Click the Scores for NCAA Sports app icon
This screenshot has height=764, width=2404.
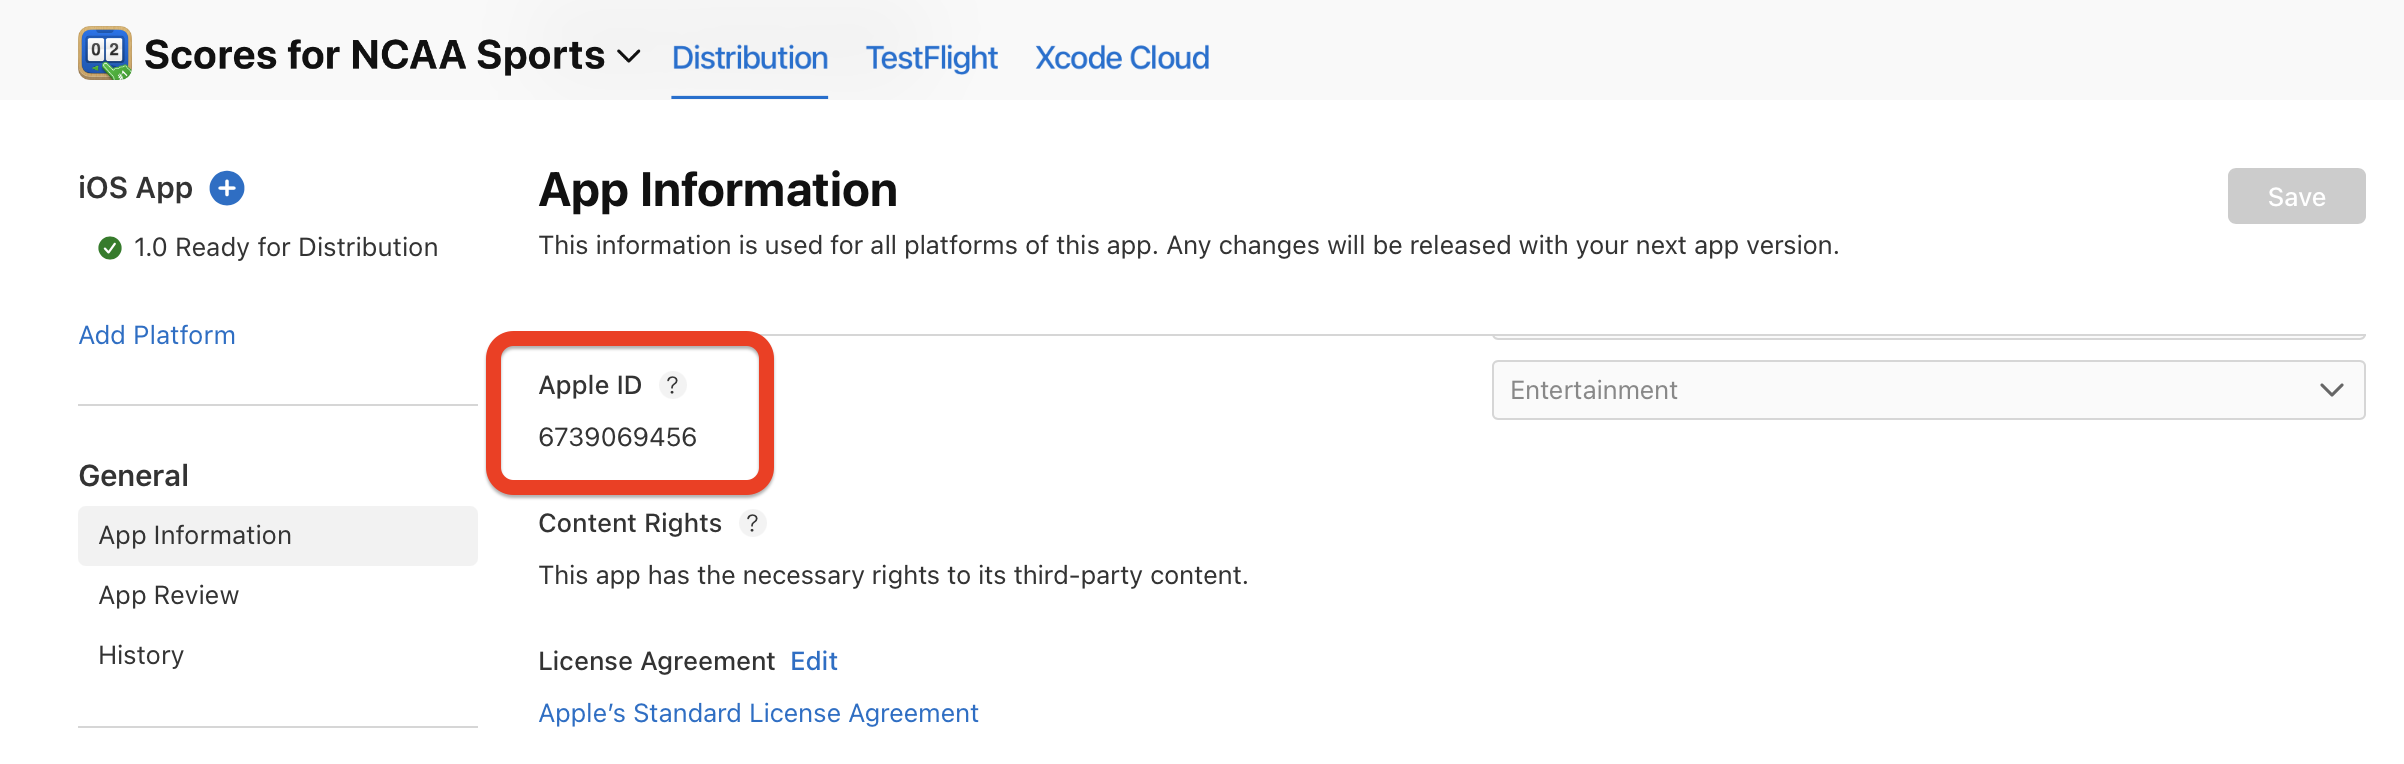tap(105, 53)
